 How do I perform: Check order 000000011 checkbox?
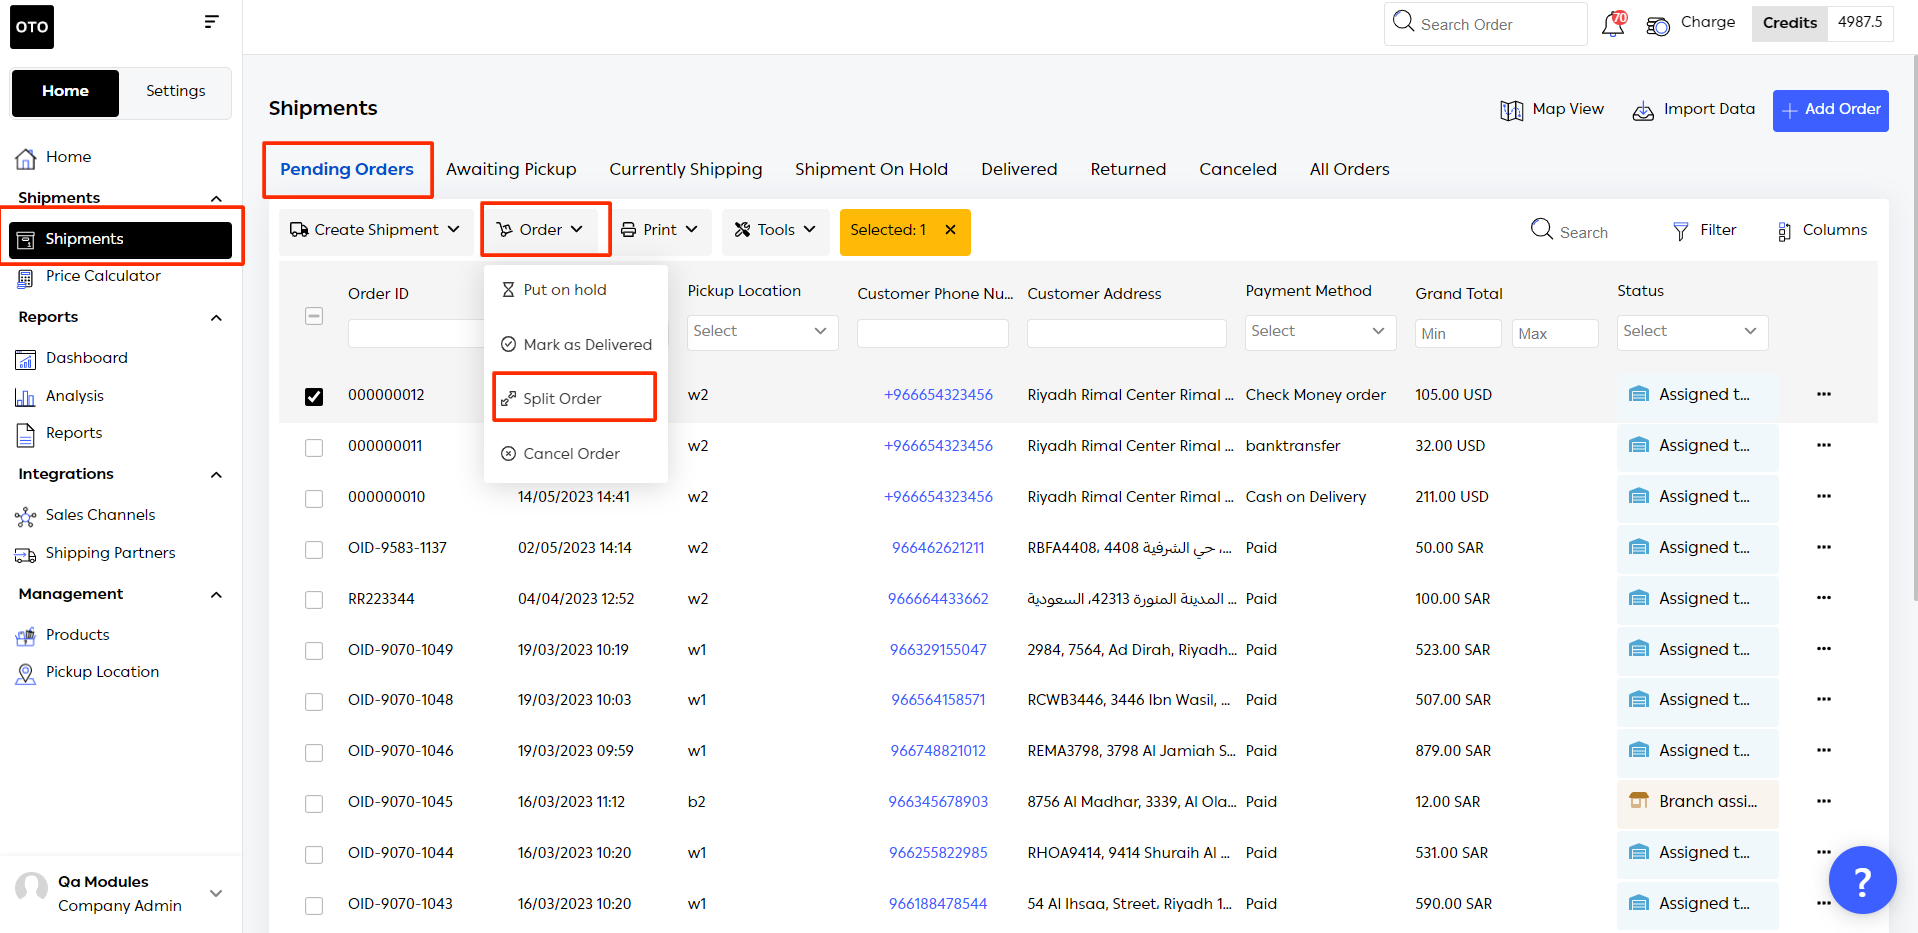pyautogui.click(x=314, y=448)
